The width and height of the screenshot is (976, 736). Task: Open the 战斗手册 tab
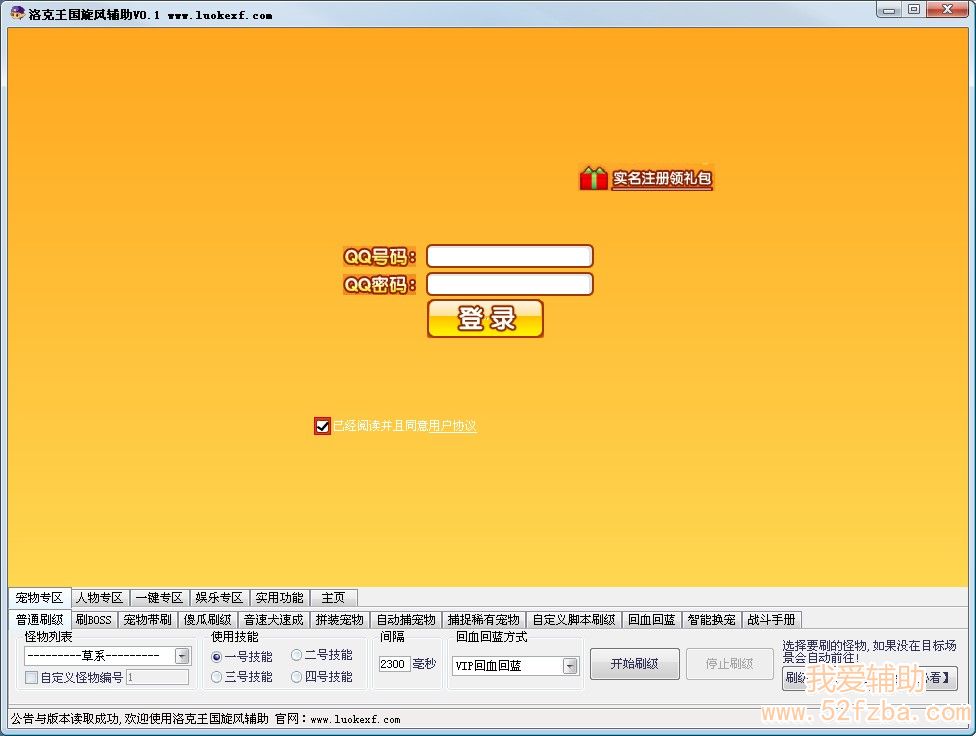point(771,620)
